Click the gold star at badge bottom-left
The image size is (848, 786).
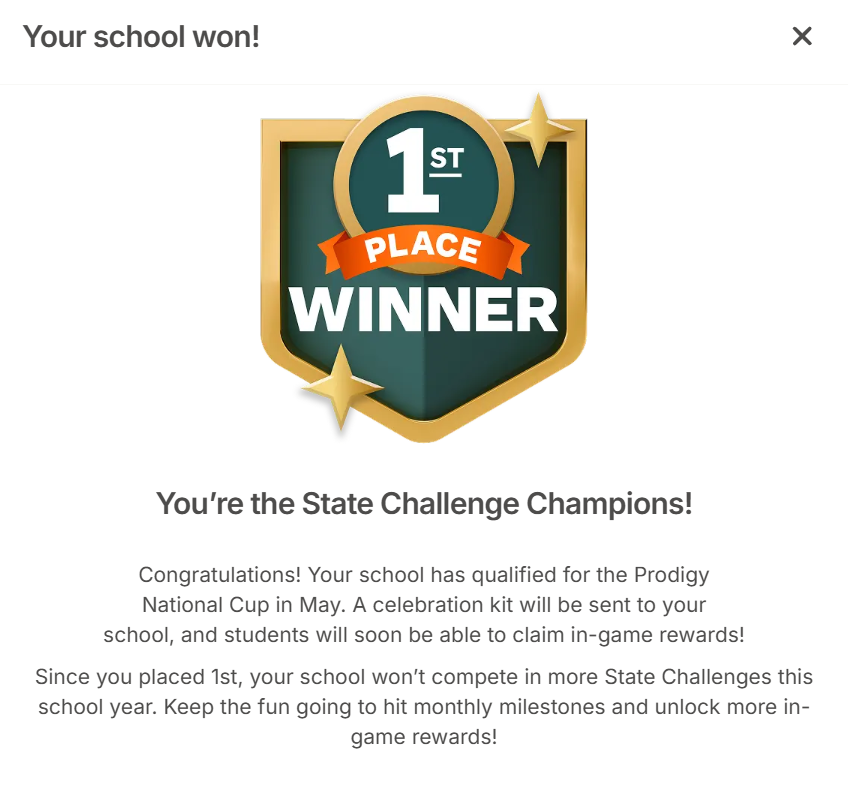click(x=342, y=388)
